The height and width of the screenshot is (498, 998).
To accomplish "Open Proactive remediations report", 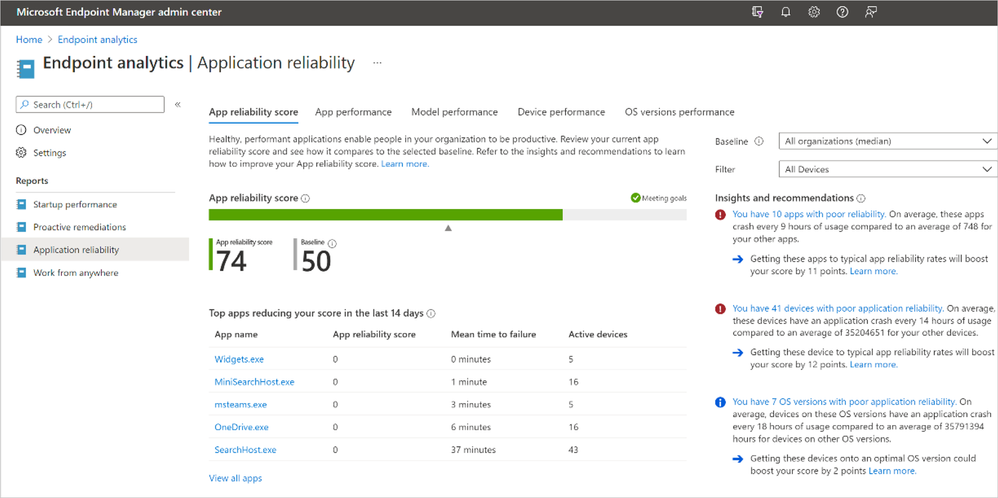I will pos(80,227).
